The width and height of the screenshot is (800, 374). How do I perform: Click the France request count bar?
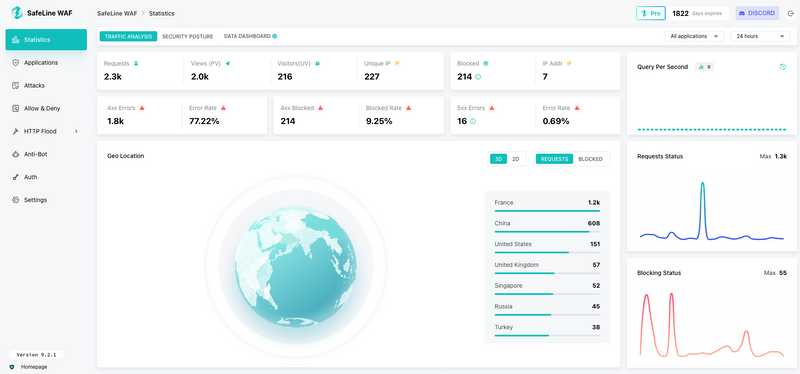coord(547,210)
